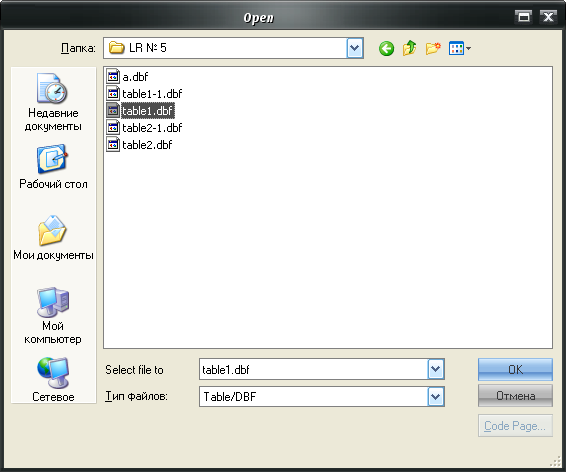Cancel with the Отмена button
This screenshot has height=472, width=566.
pyautogui.click(x=515, y=396)
